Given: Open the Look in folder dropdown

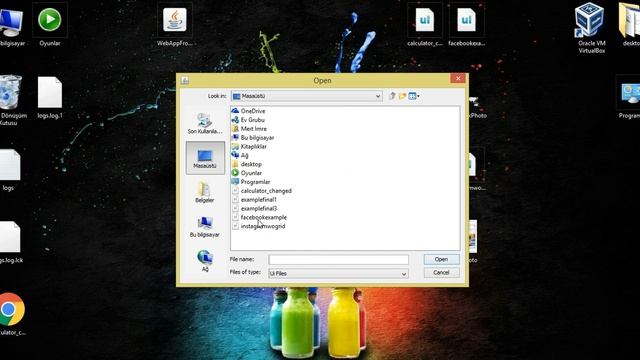Looking at the screenshot, I should (x=307, y=96).
